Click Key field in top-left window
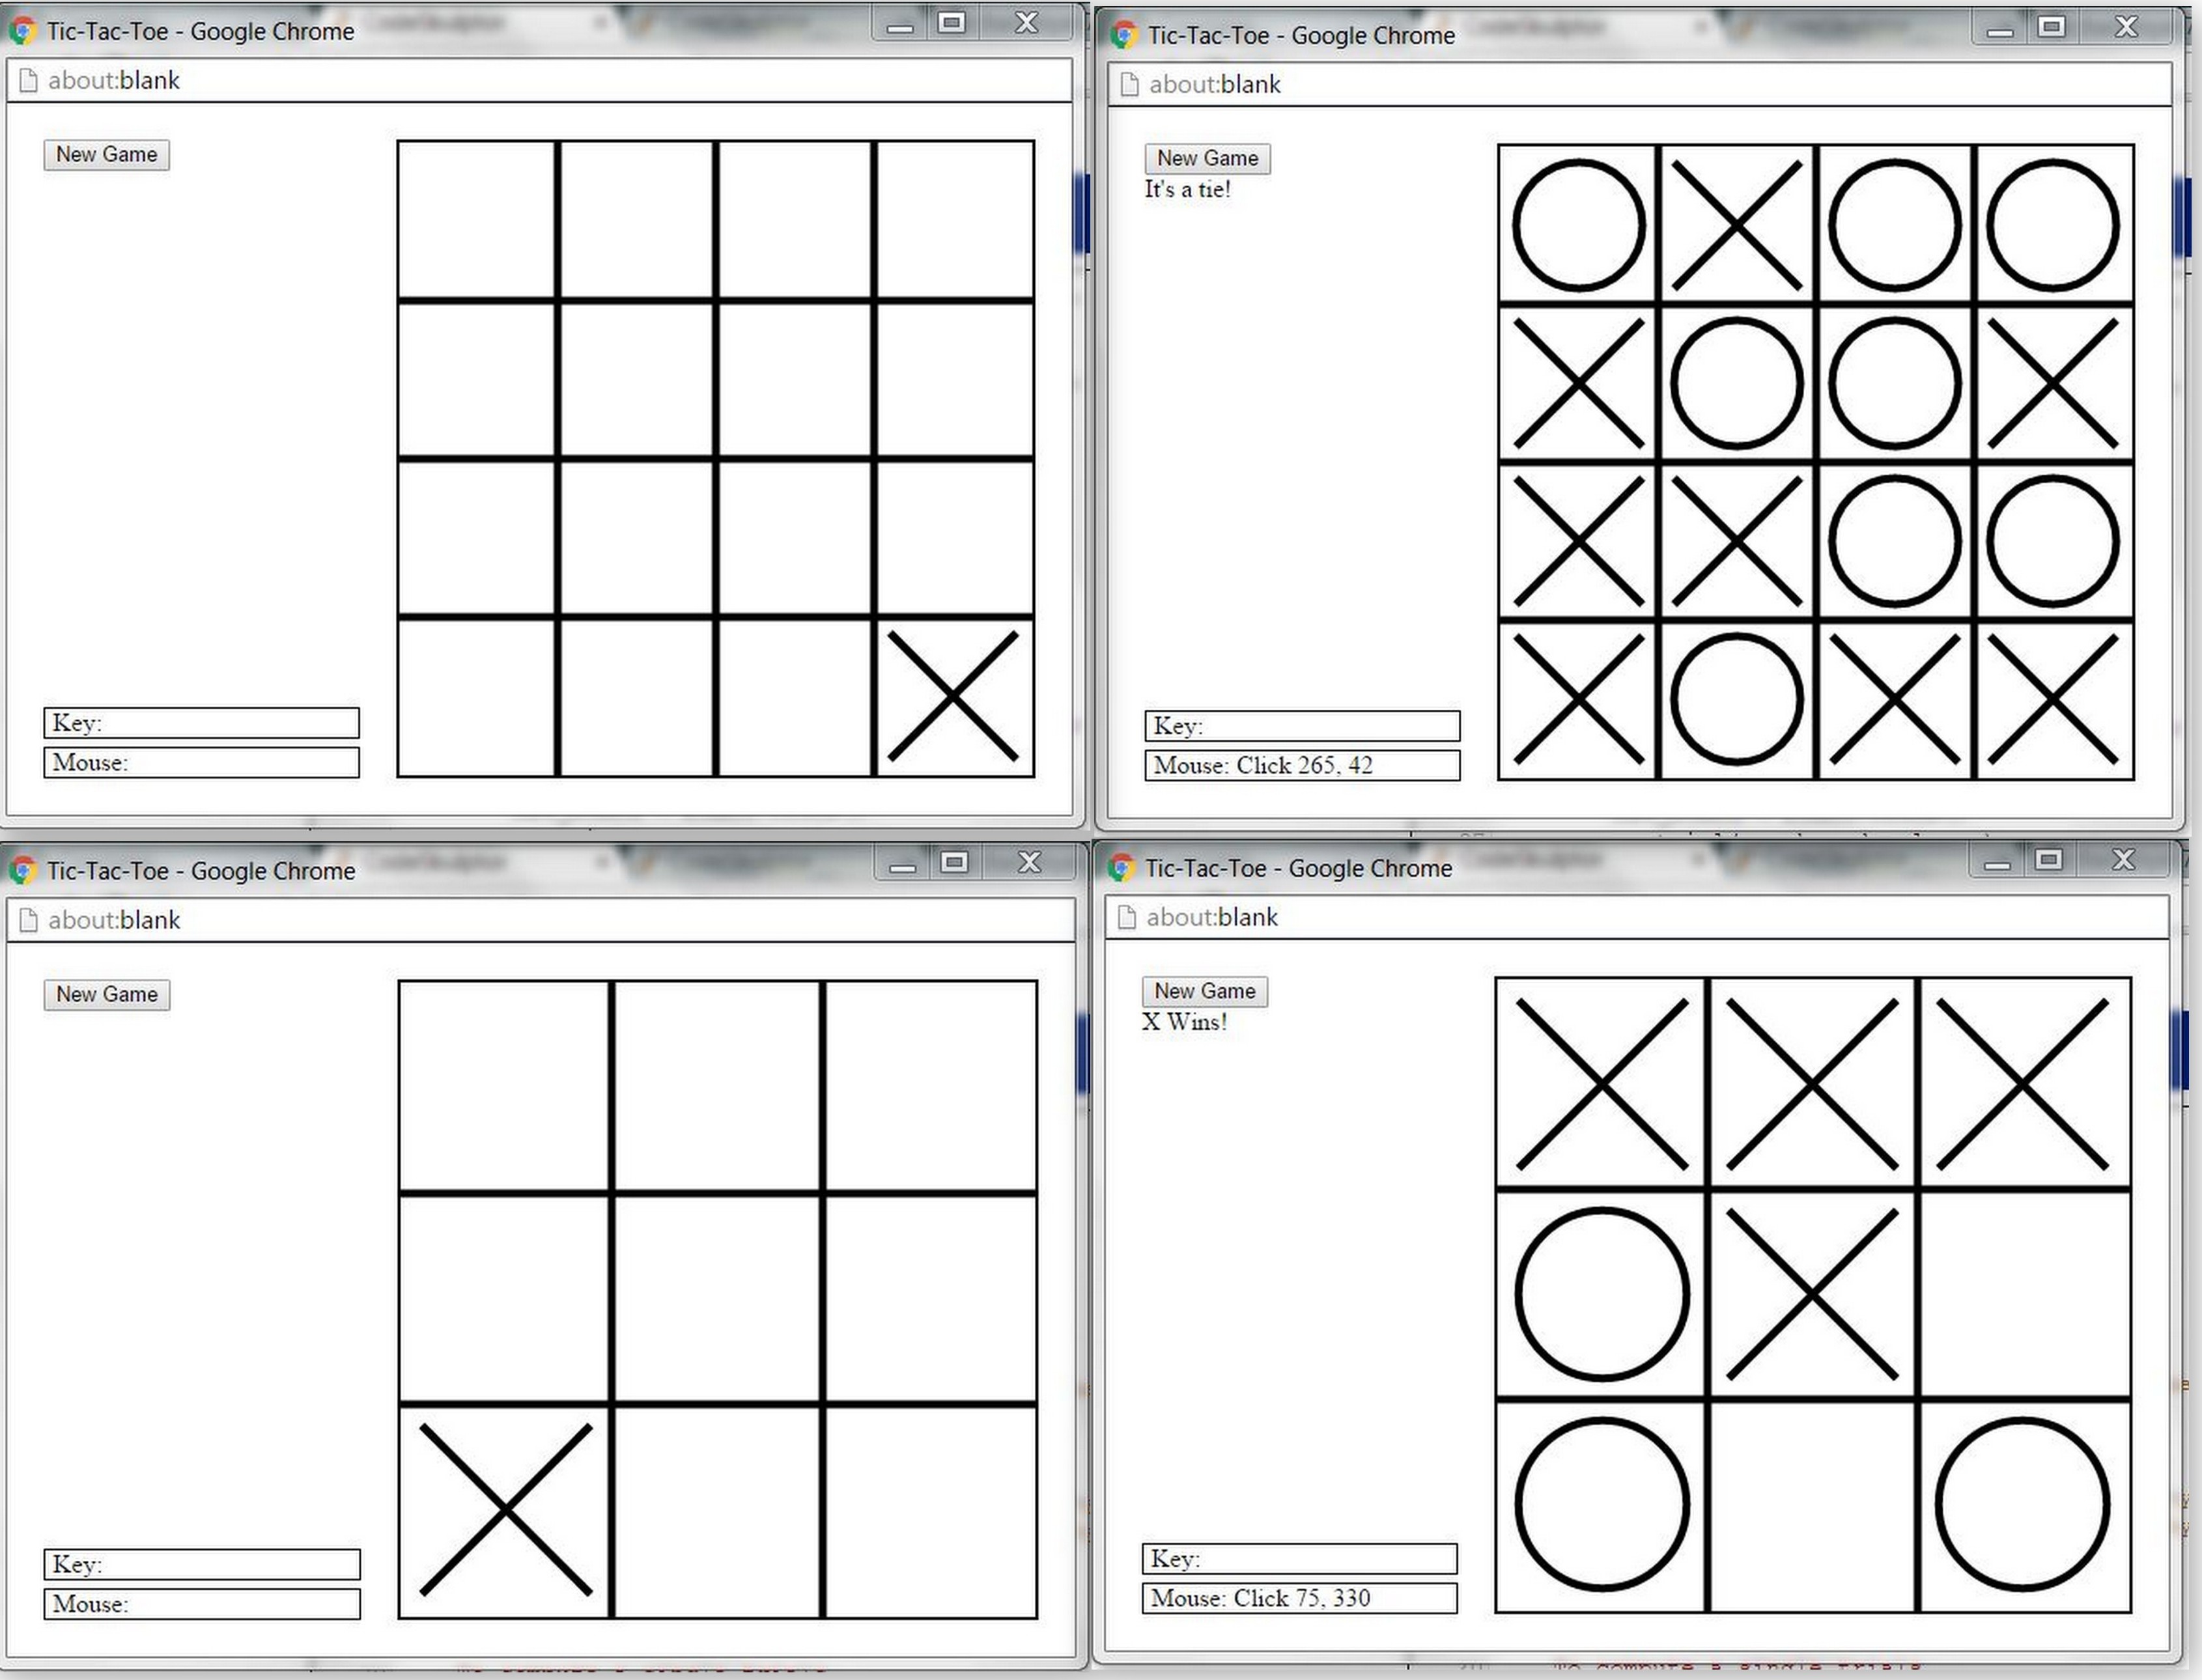The height and width of the screenshot is (1680, 2202). pos(201,723)
